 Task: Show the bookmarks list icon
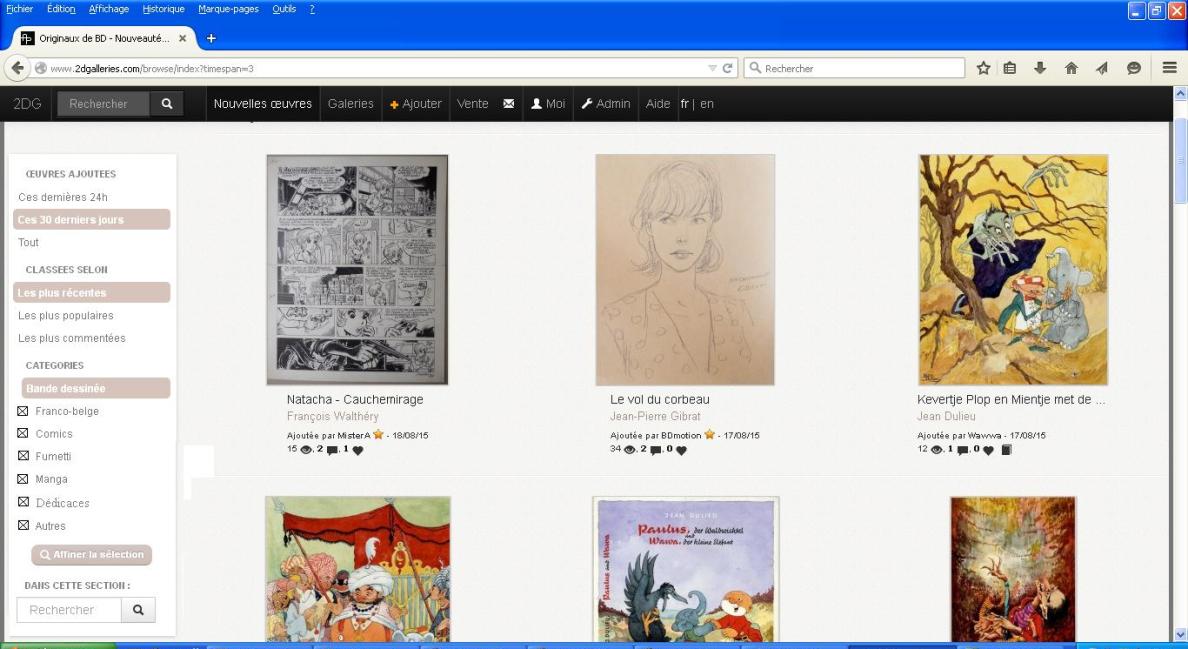[x=1010, y=68]
